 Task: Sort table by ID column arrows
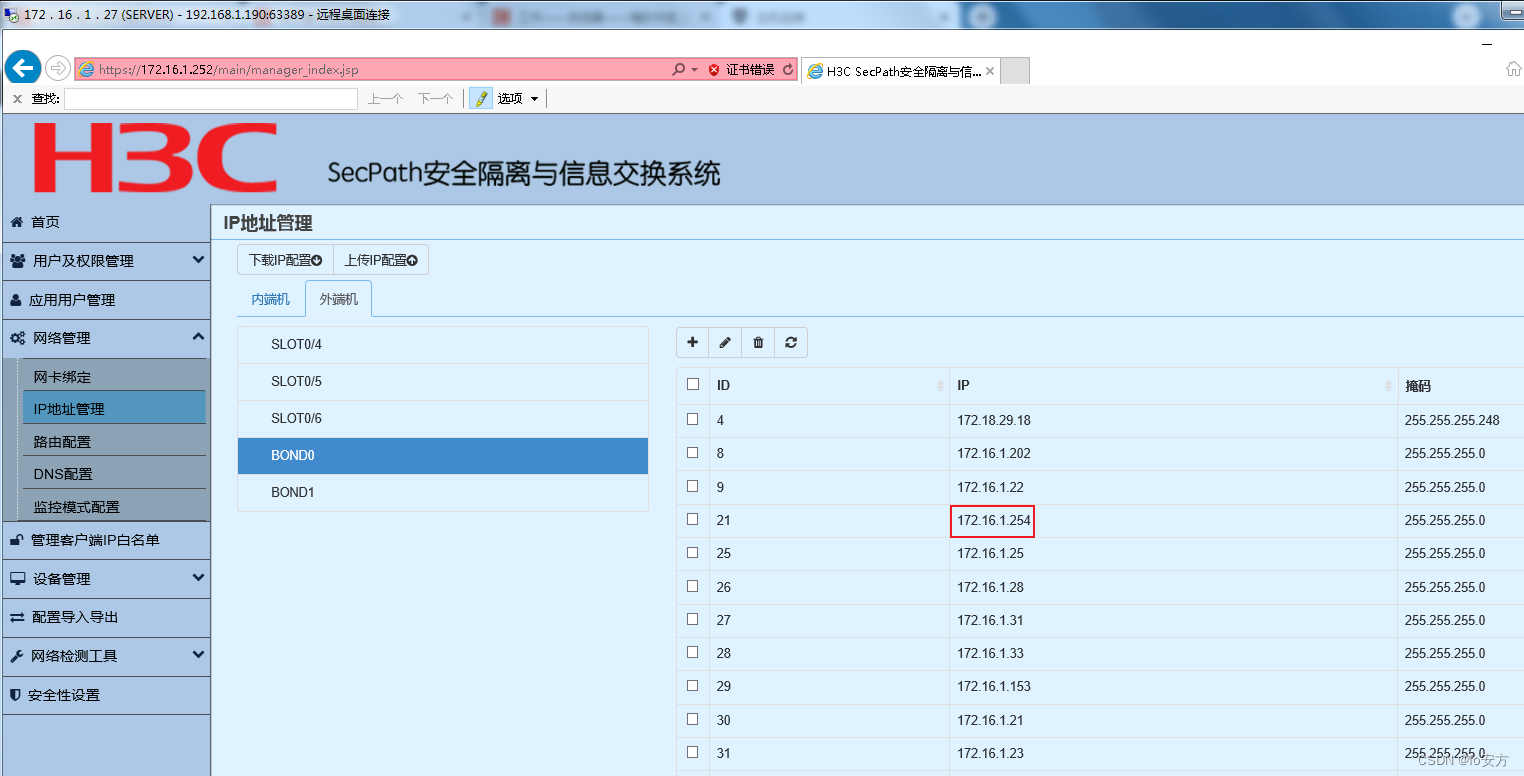pos(940,386)
